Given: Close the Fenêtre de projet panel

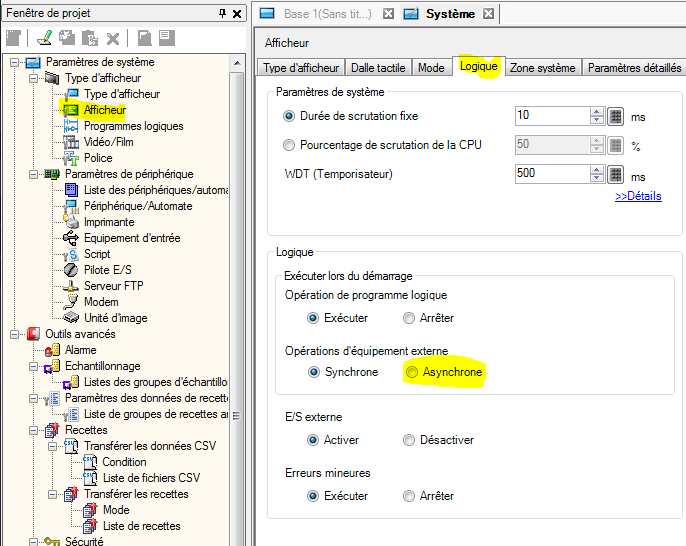Looking at the screenshot, I should (237, 14).
